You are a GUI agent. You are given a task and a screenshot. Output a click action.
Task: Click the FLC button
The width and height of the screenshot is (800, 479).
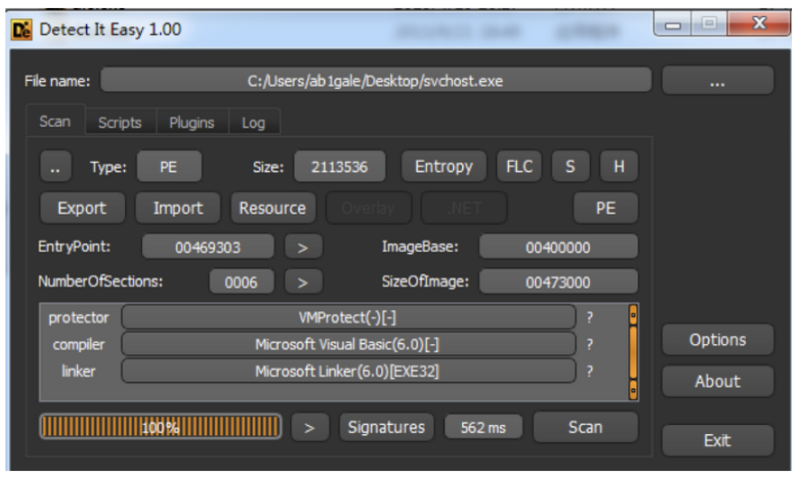tap(519, 166)
